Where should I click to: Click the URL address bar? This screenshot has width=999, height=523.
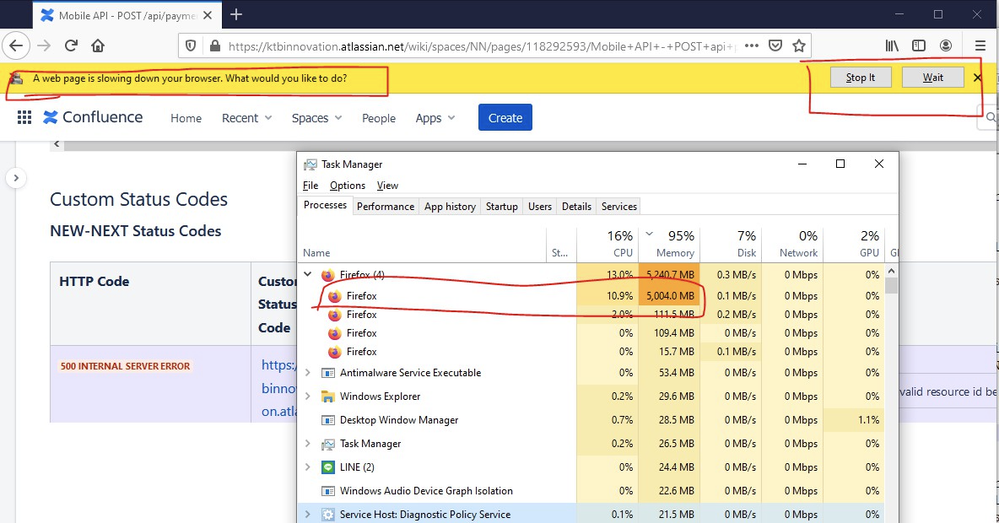pyautogui.click(x=481, y=46)
